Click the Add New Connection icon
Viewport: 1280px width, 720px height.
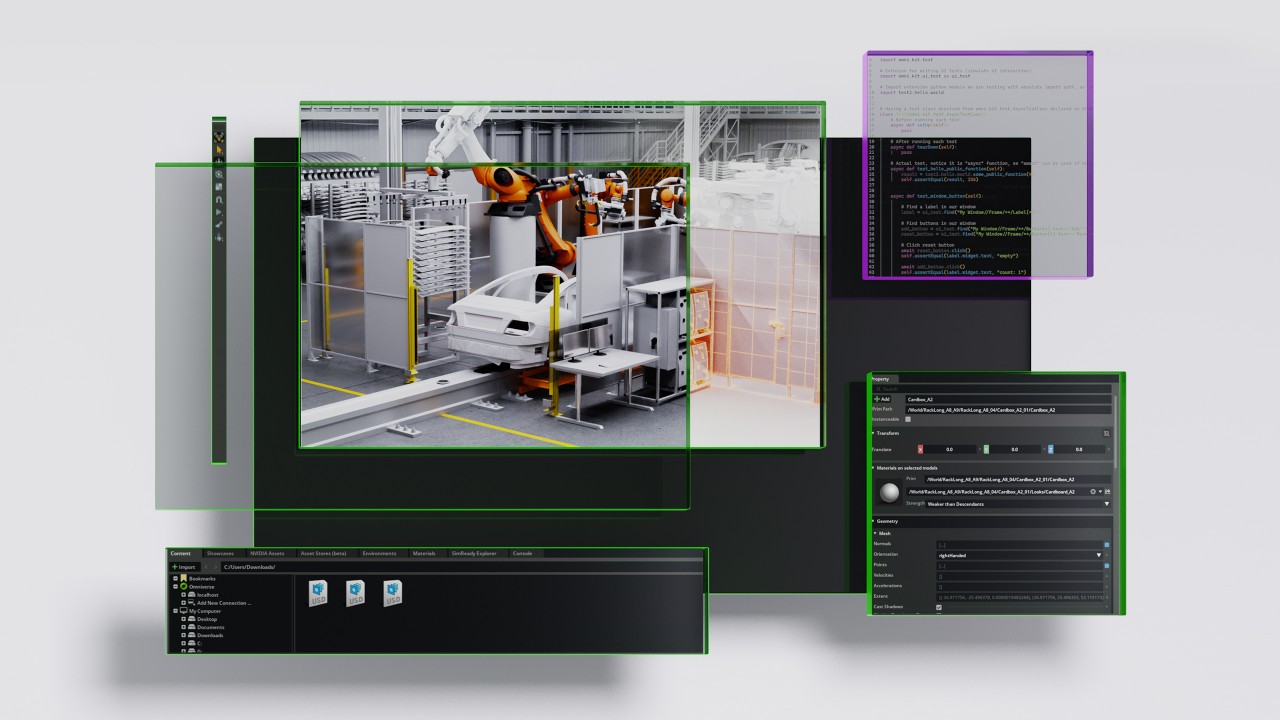click(x=192, y=603)
